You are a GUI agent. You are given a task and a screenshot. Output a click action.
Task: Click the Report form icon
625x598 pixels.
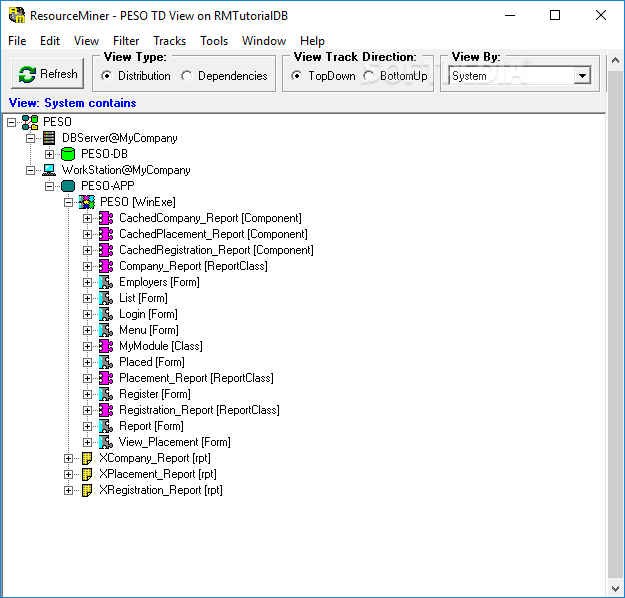[106, 426]
